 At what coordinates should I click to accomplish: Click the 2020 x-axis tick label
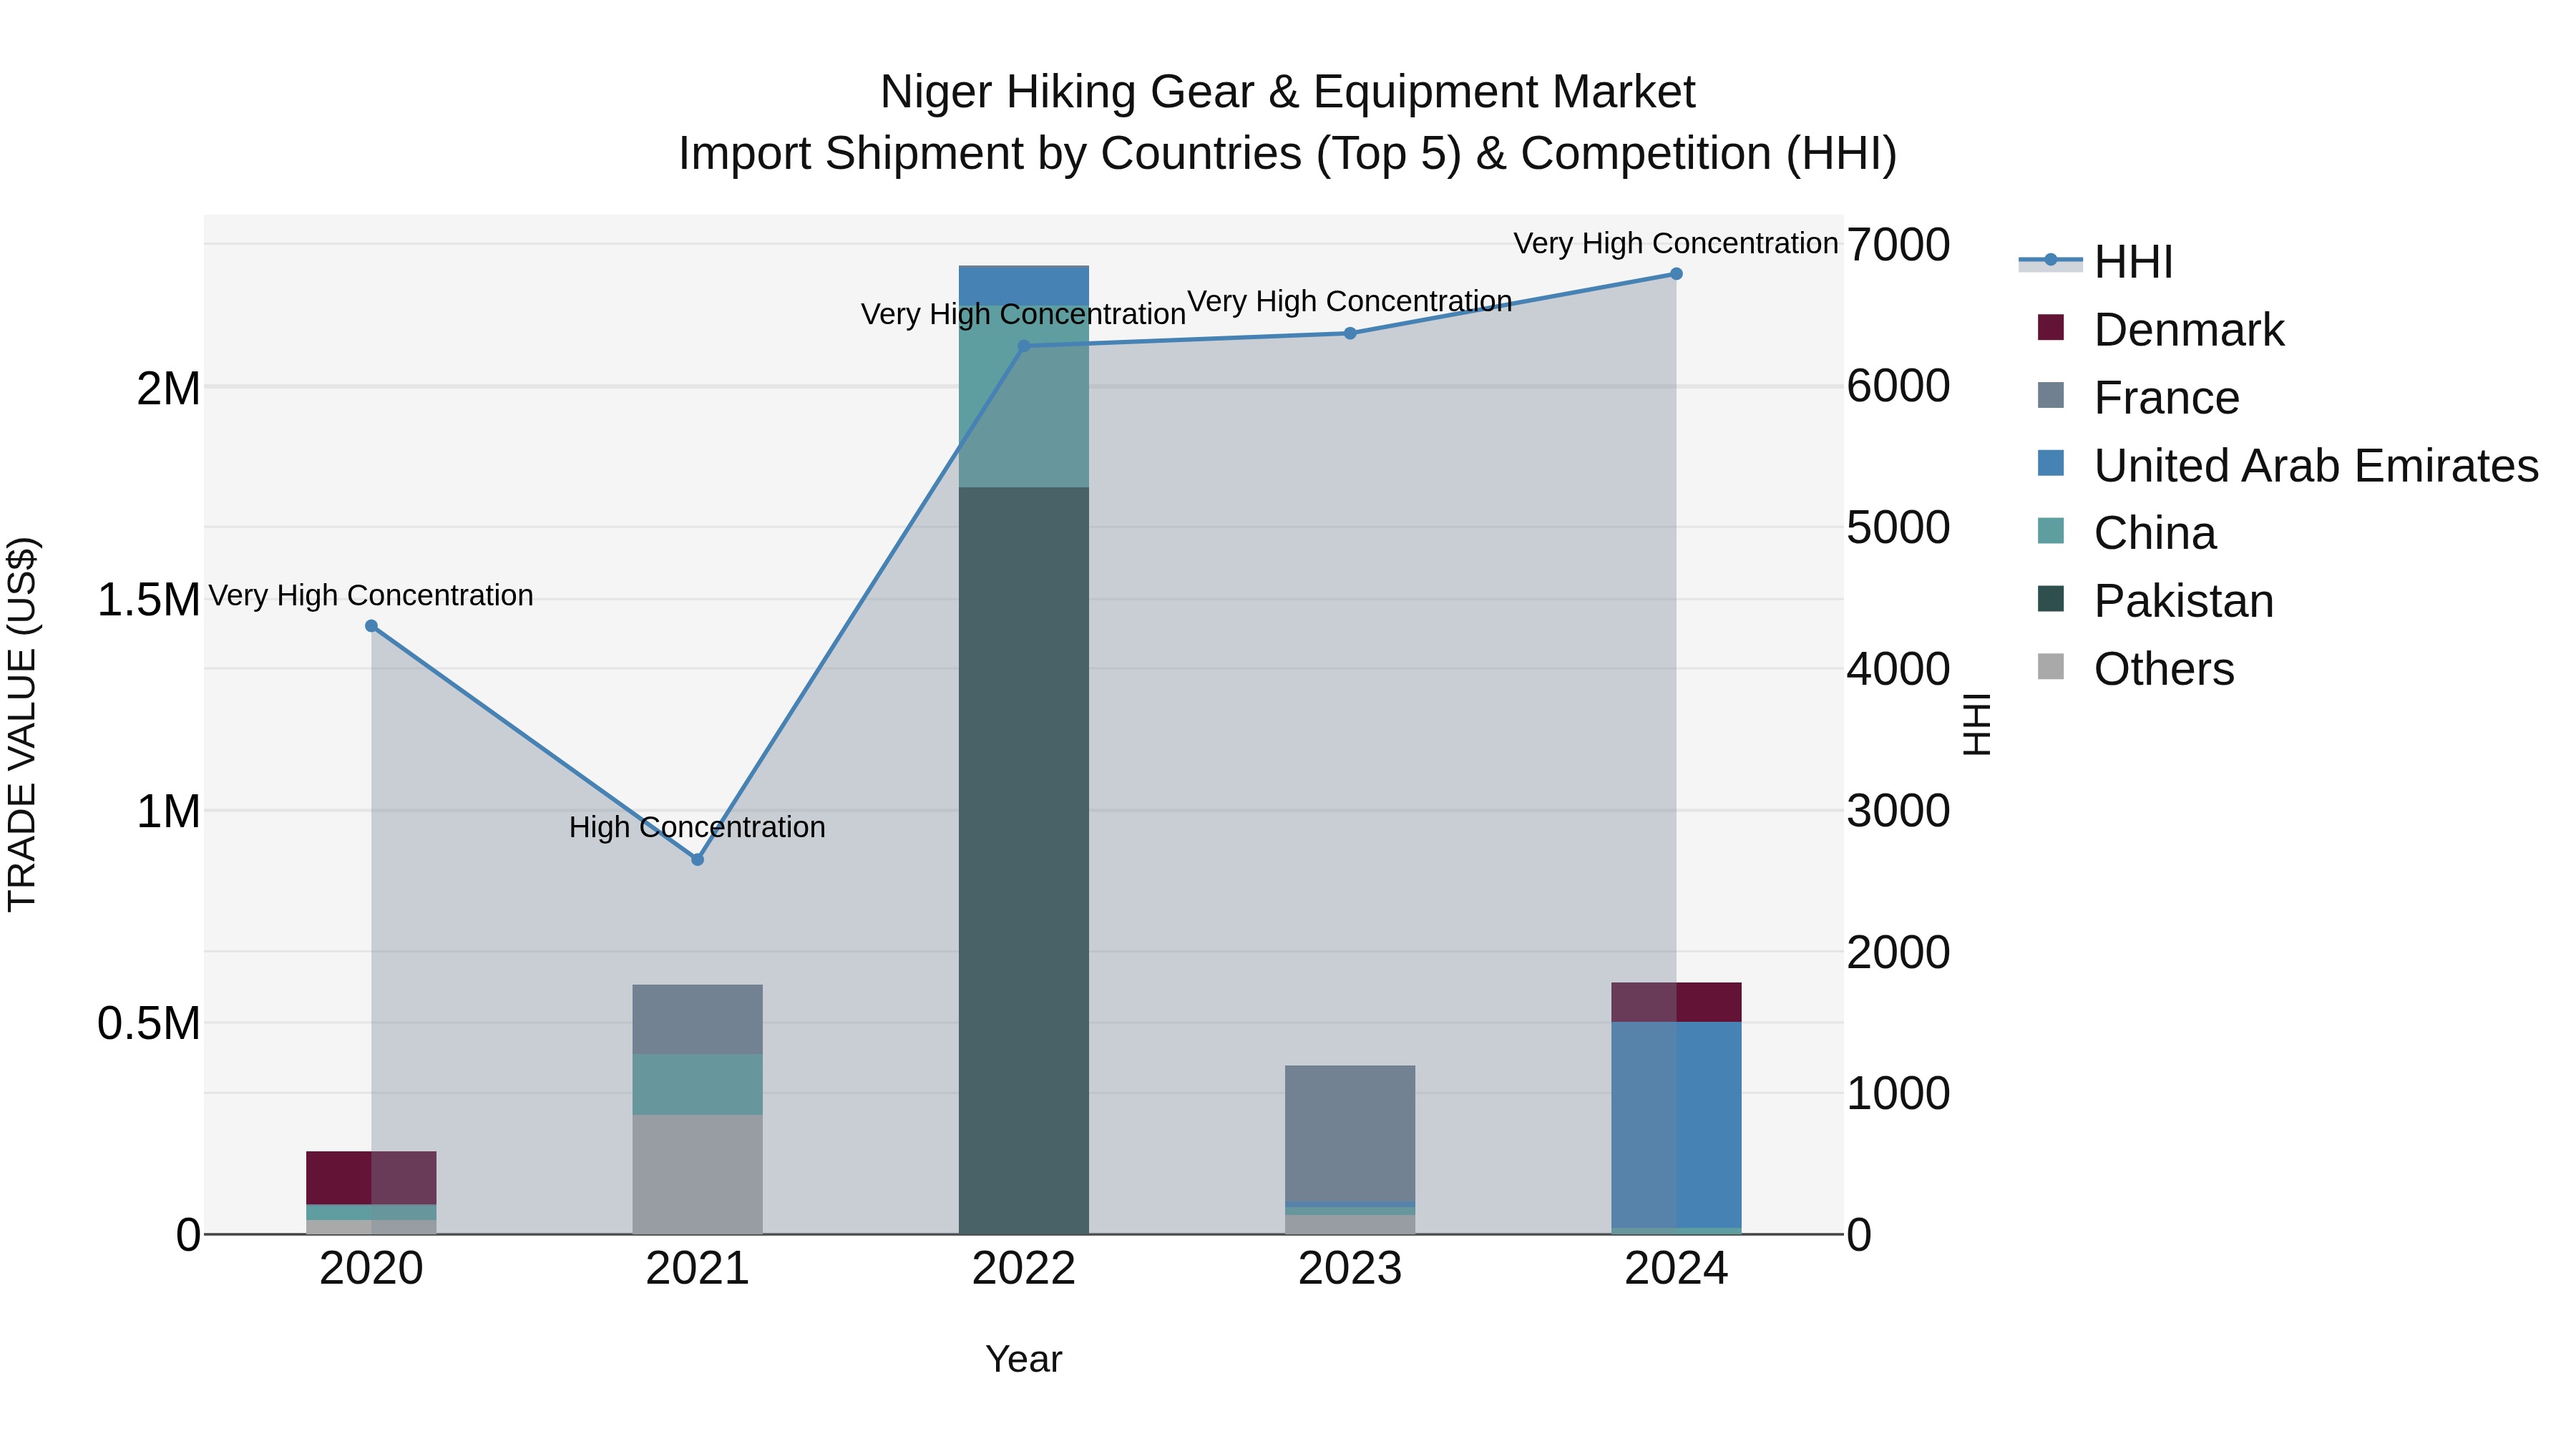(371, 1269)
